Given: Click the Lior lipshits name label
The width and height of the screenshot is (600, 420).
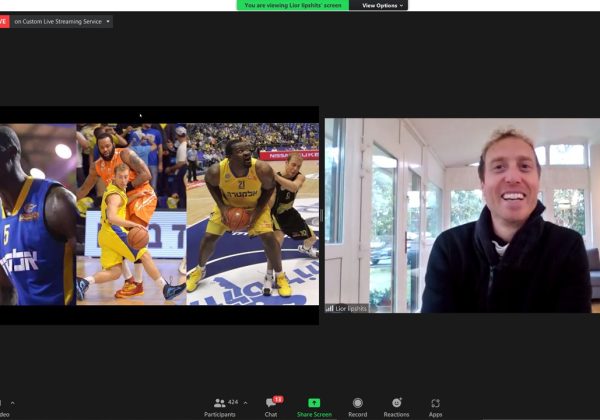Looking at the screenshot, I should click(x=347, y=308).
